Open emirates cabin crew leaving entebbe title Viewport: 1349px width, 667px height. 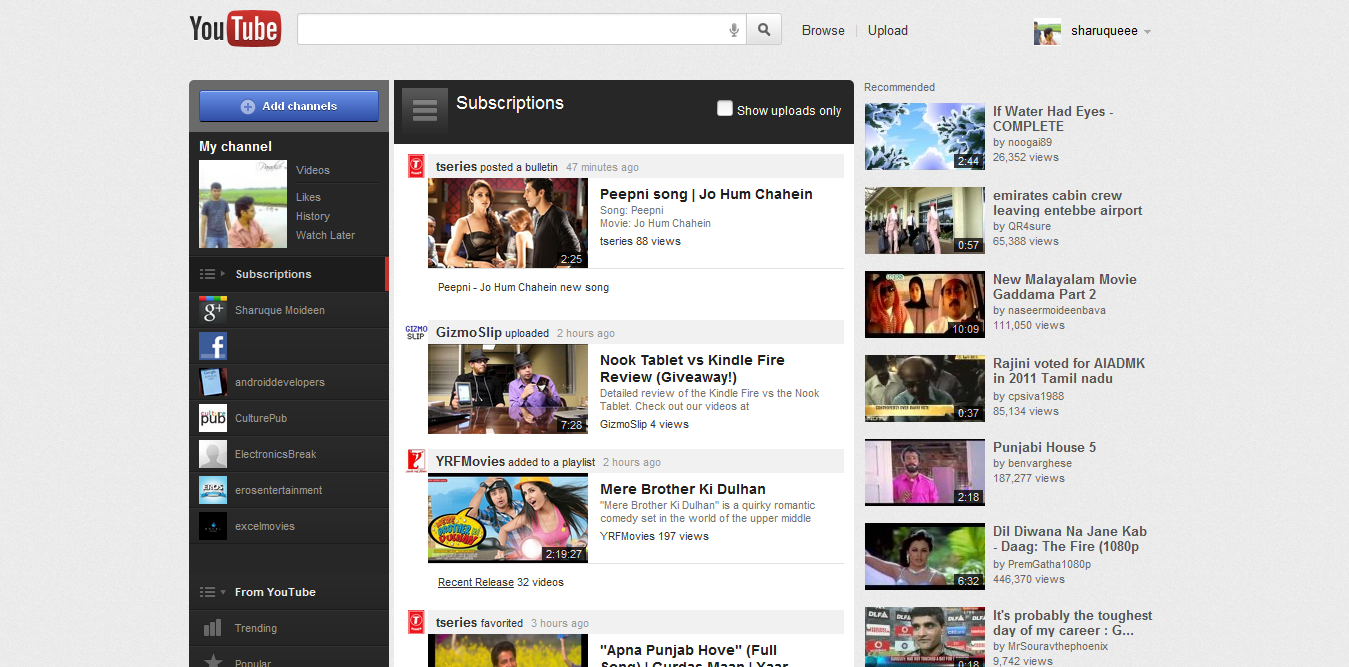click(1068, 203)
